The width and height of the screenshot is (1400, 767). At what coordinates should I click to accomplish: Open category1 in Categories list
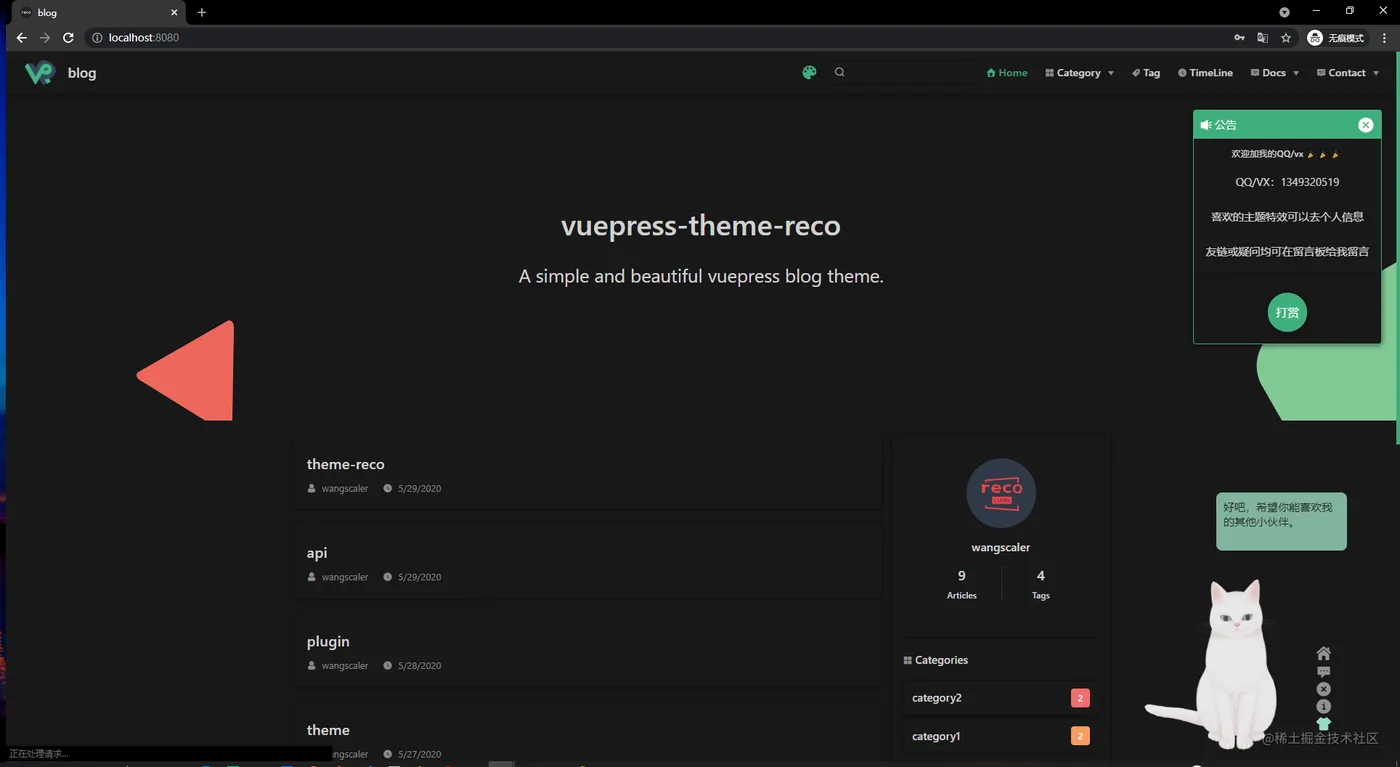pos(1000,736)
